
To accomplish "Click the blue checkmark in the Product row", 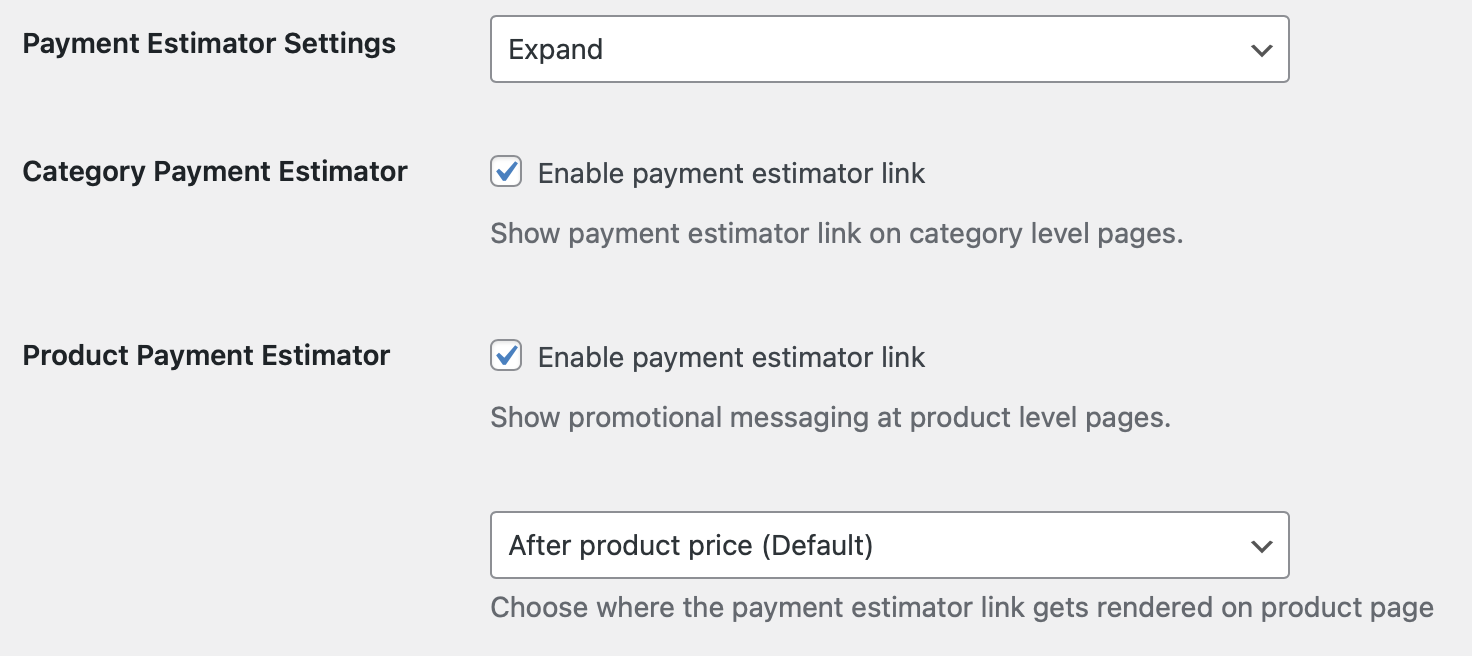I will coord(507,355).
